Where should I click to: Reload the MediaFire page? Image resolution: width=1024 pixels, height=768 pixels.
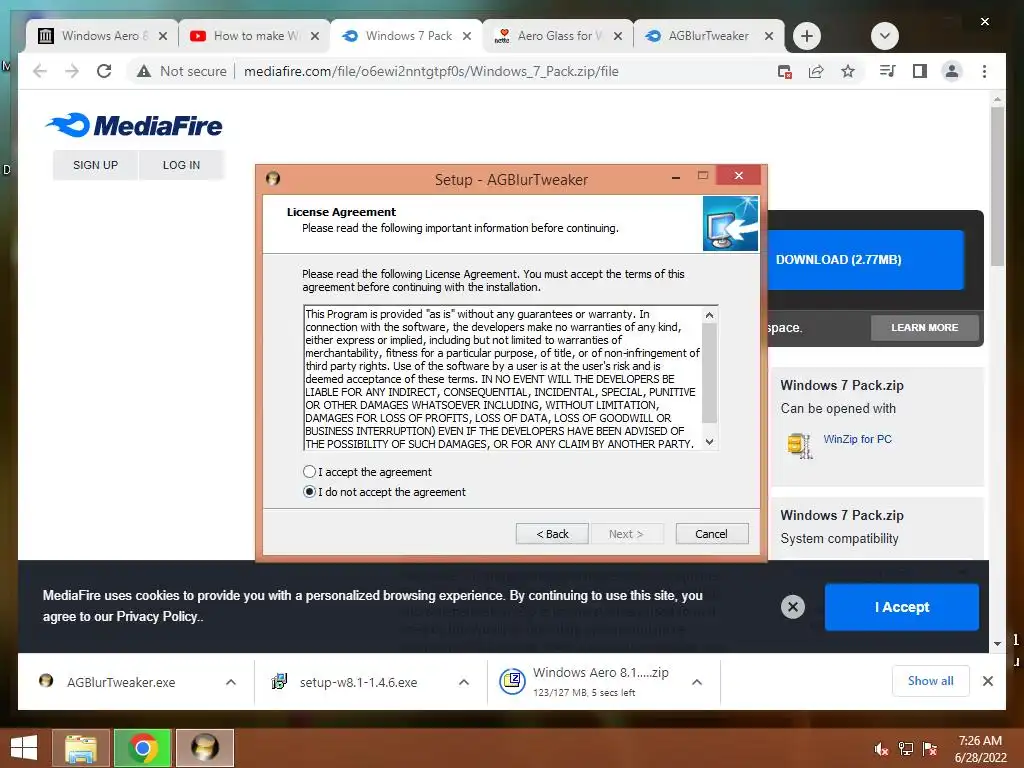point(104,71)
